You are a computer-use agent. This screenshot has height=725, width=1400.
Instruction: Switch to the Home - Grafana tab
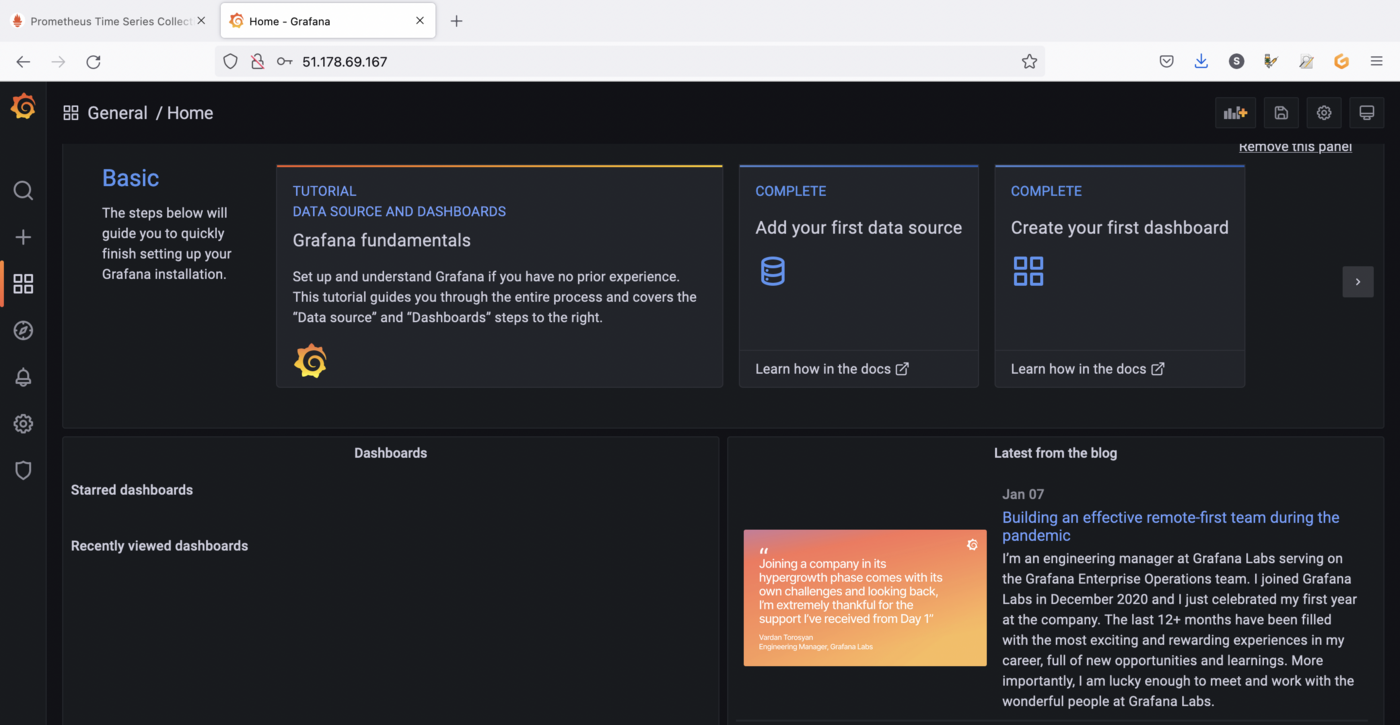pos(320,20)
